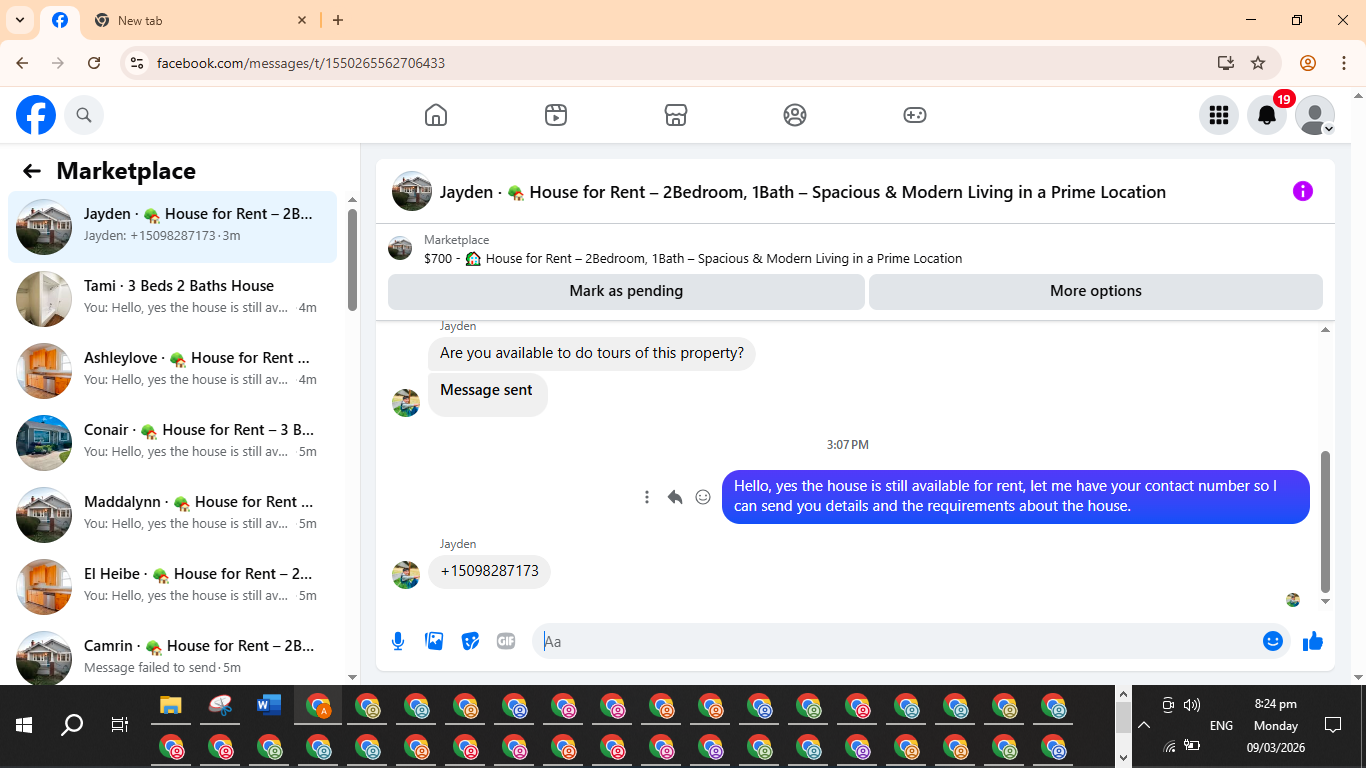The height and width of the screenshot is (768, 1366).
Task: Click the Facebook logo
Action: (x=36, y=115)
